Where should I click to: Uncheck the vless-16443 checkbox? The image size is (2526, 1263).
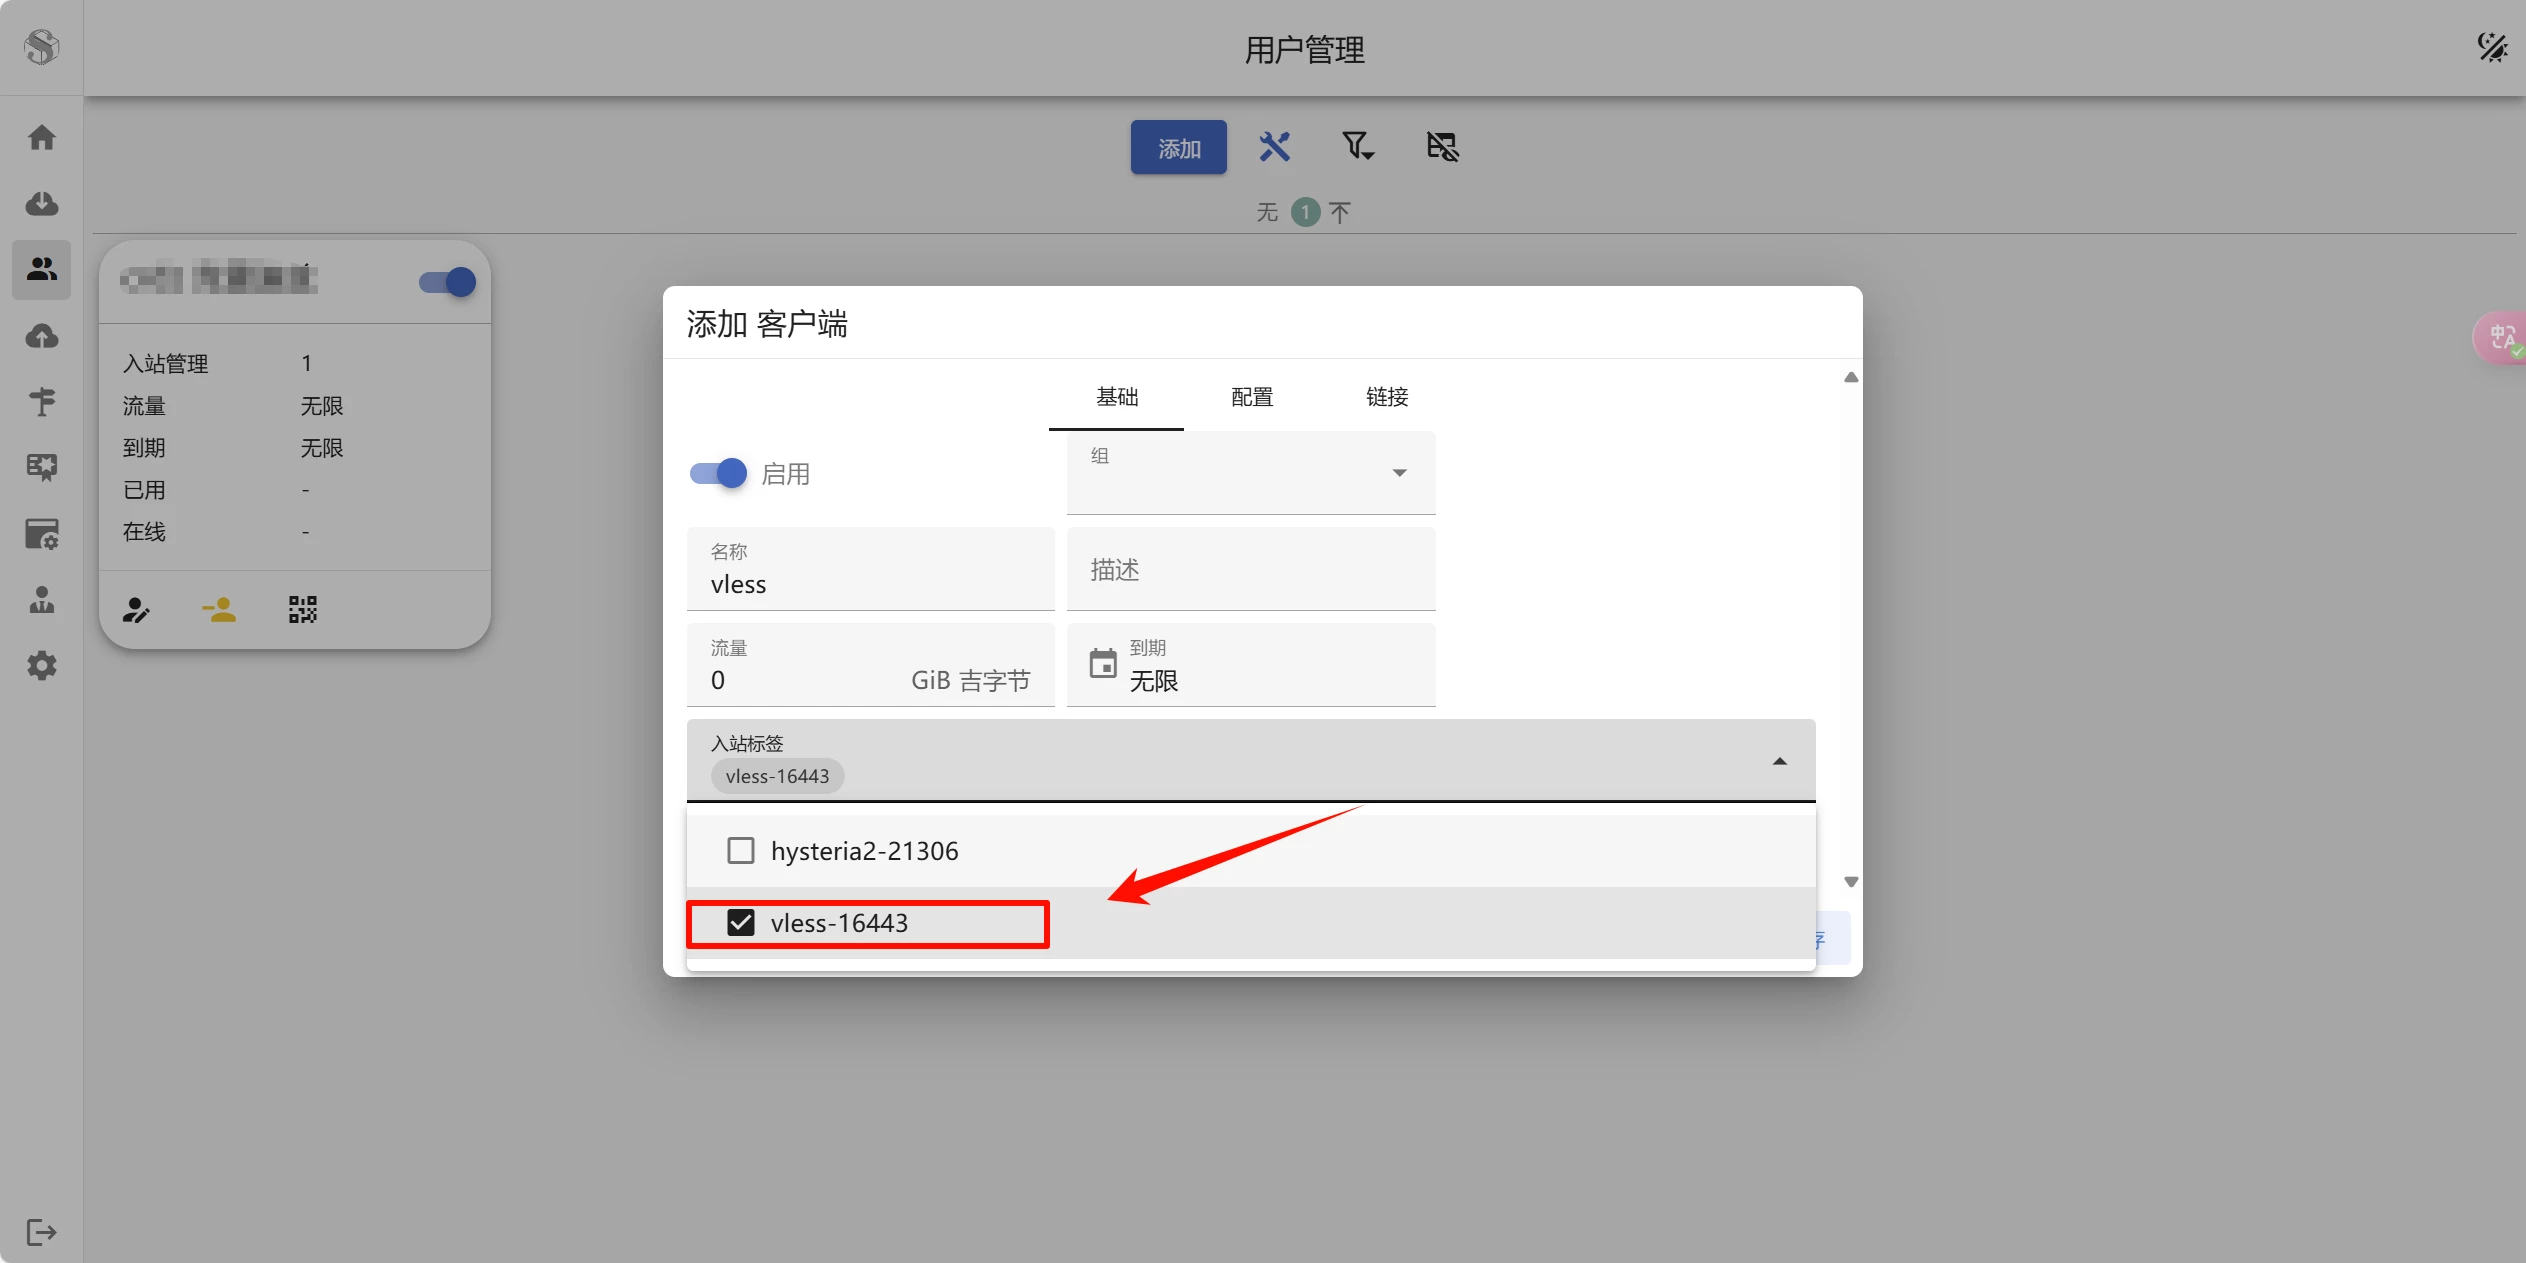[x=741, y=923]
